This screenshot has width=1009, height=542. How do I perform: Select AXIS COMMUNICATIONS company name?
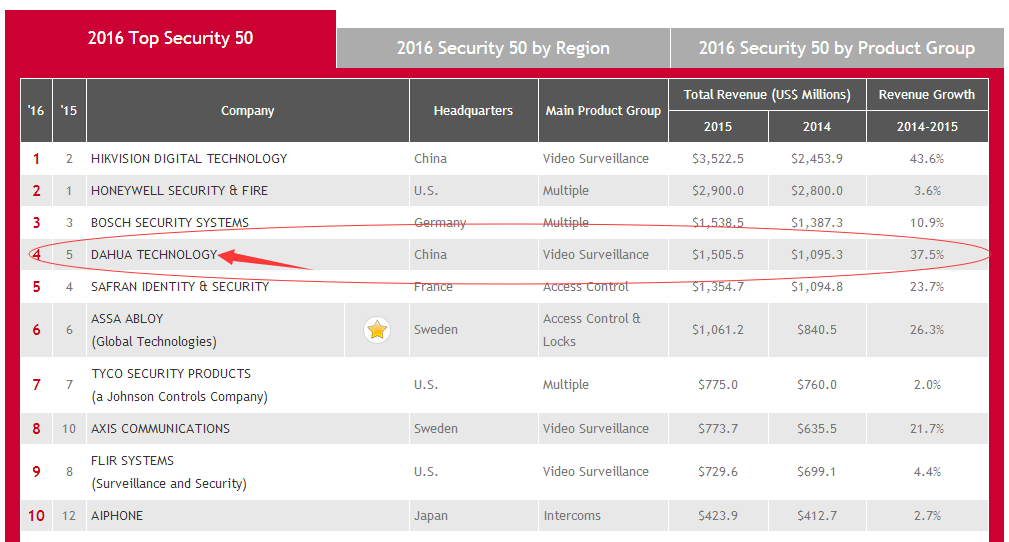tap(160, 429)
